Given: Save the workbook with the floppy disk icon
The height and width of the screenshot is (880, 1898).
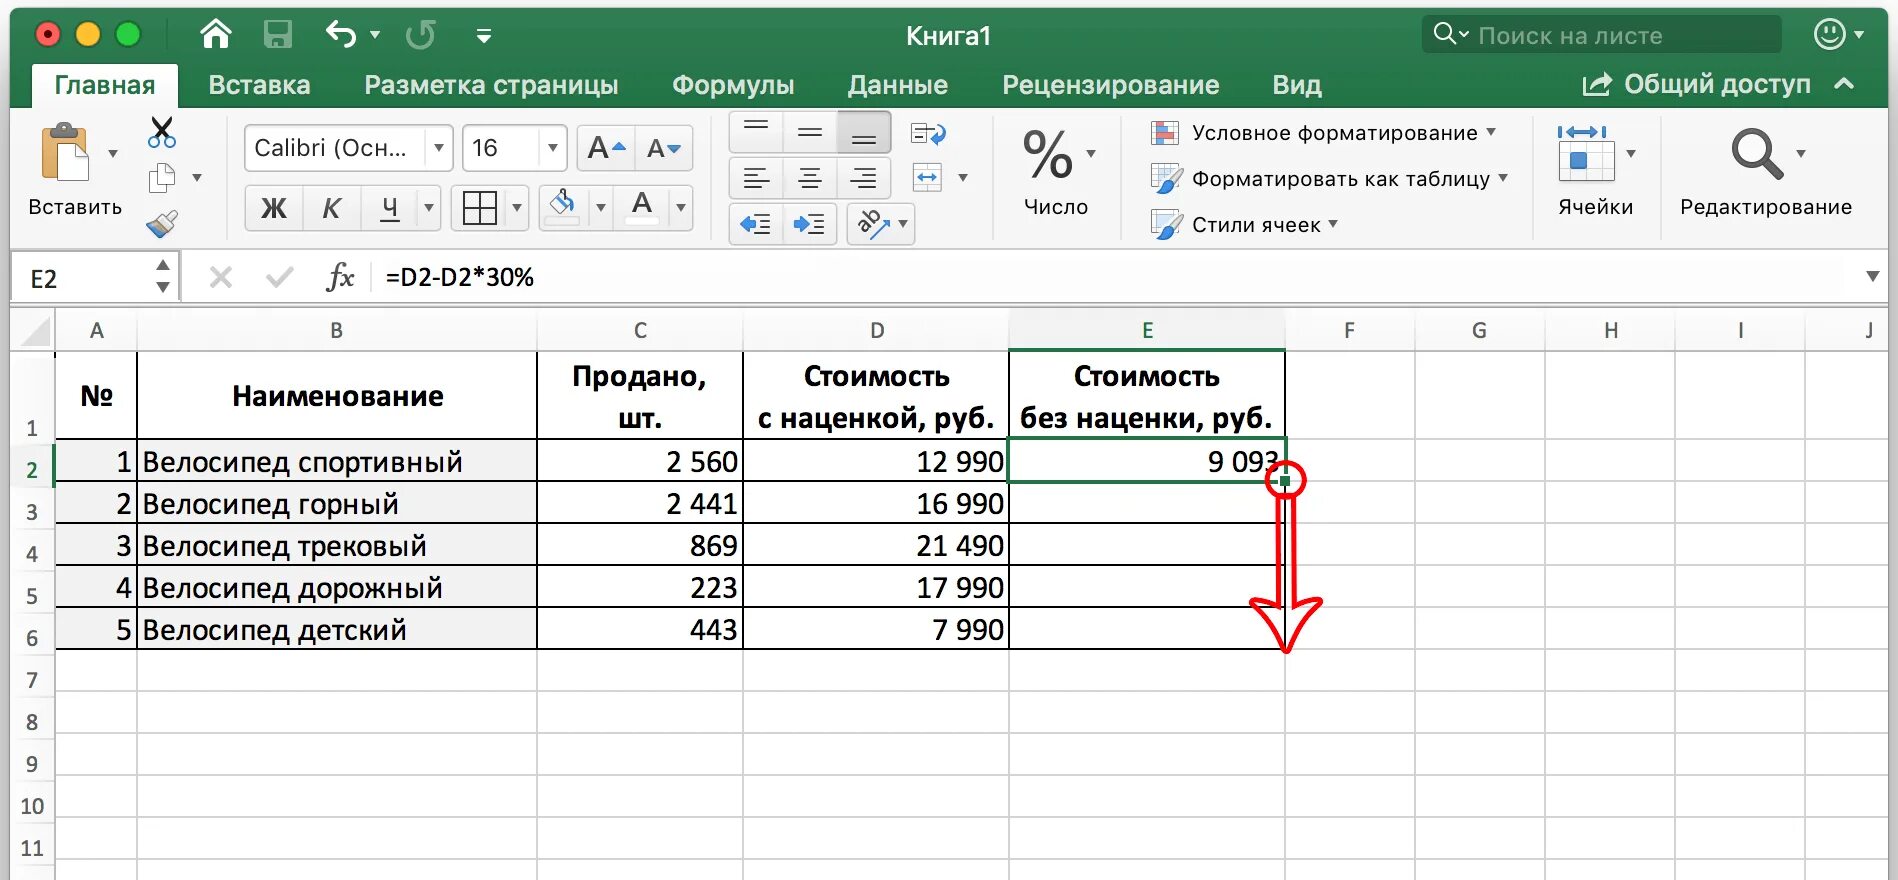Looking at the screenshot, I should [x=277, y=35].
